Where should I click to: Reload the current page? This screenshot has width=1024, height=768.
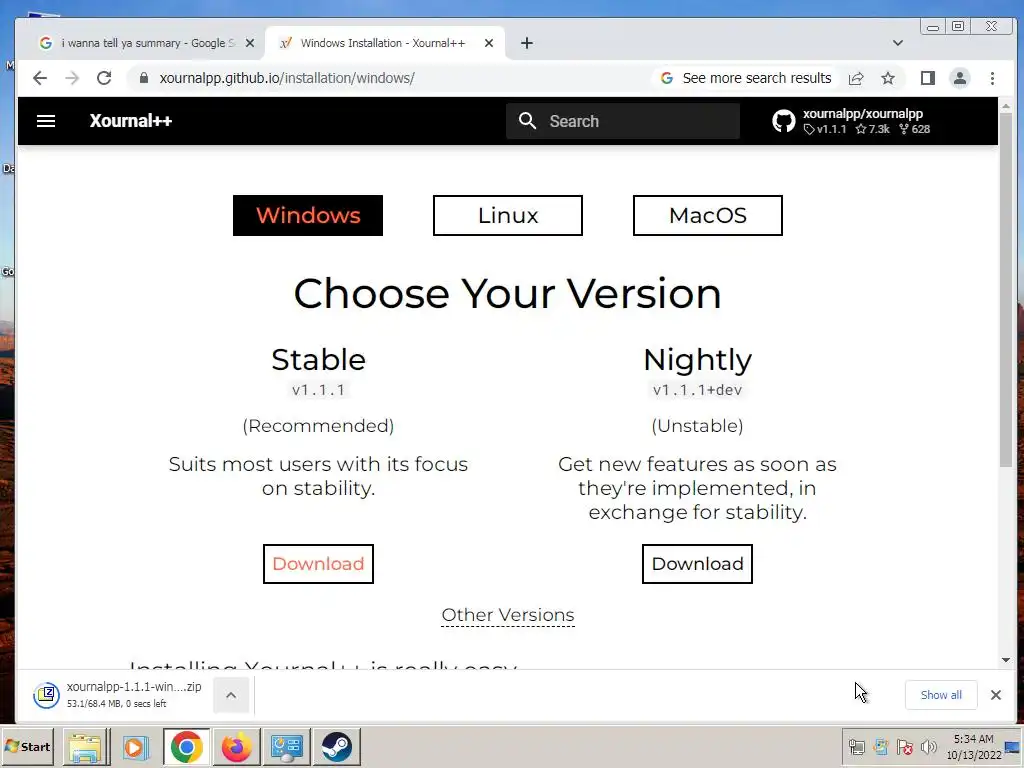click(104, 78)
